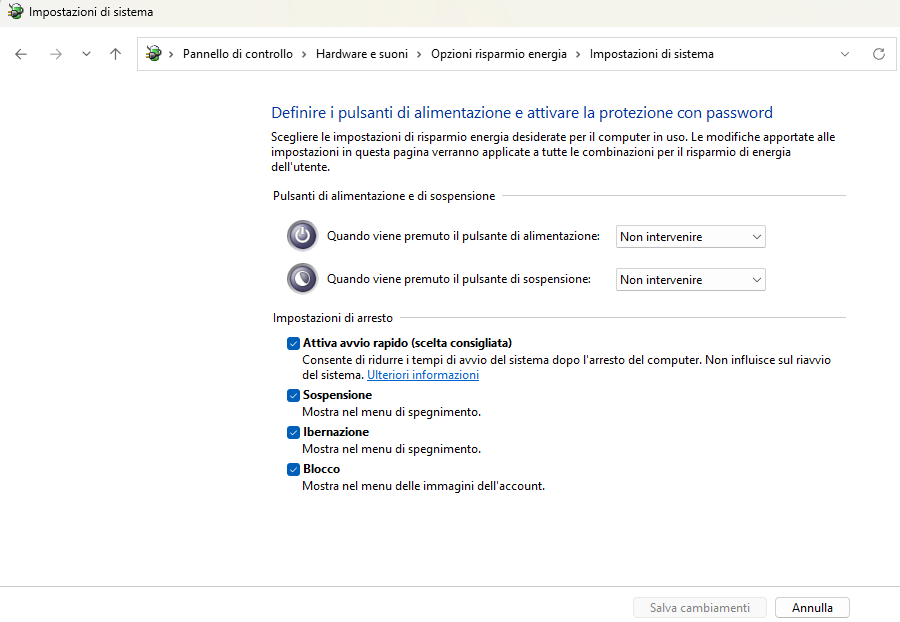This screenshot has height=622, width=900.
Task: Click the sleep button icon
Action: [301, 278]
